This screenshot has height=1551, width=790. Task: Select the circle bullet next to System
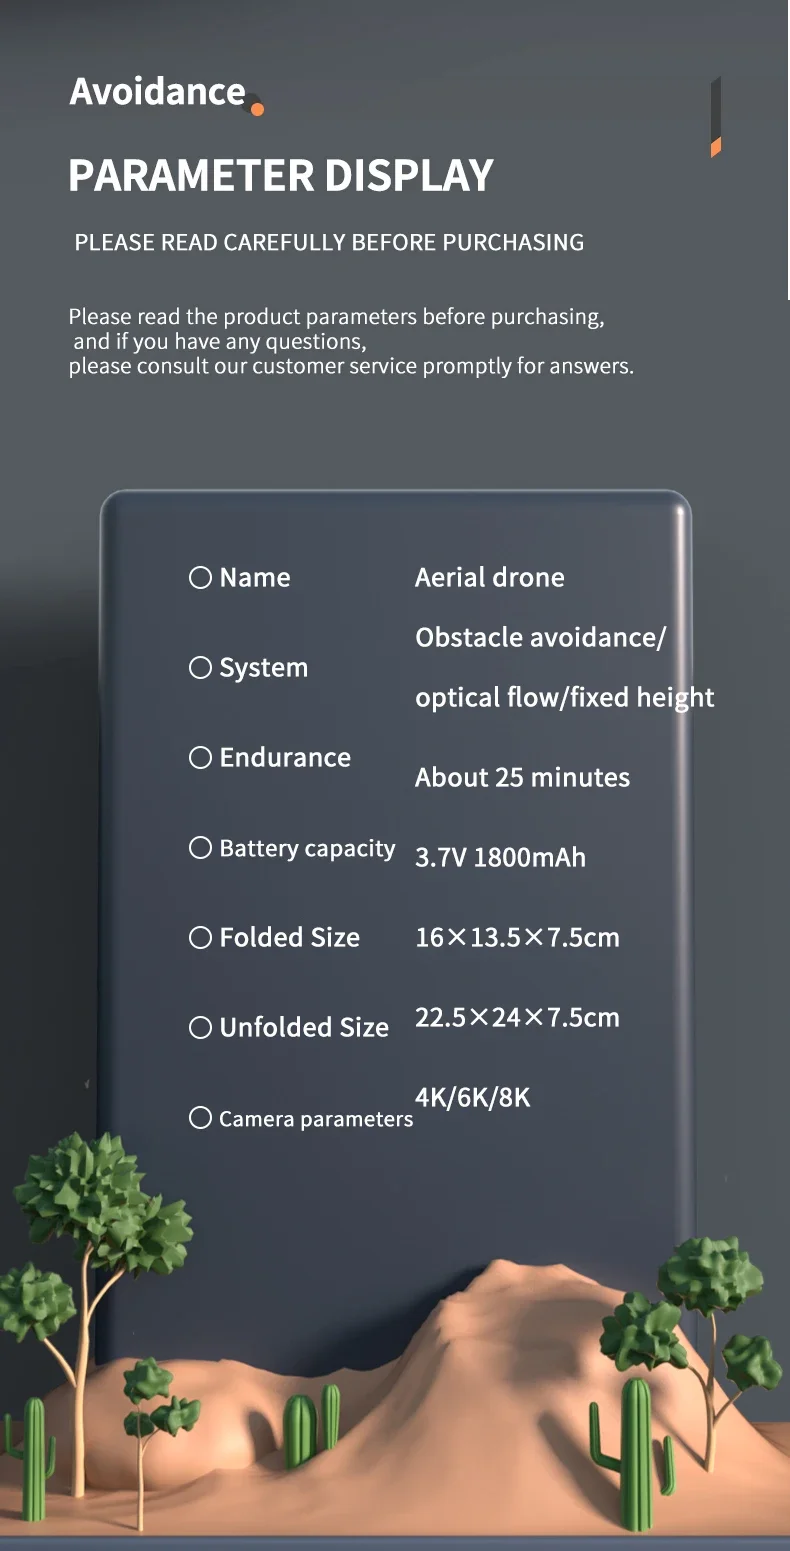coord(200,668)
